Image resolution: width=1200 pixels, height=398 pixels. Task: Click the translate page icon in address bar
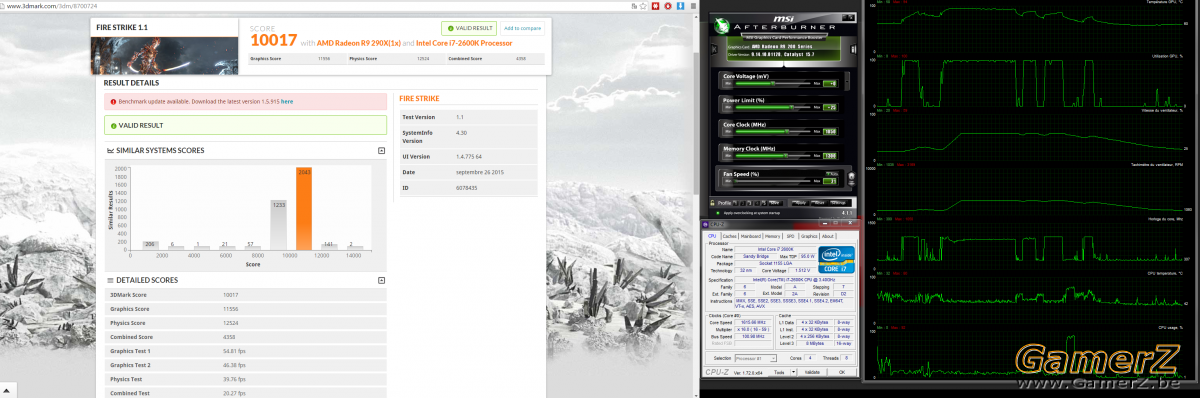(x=634, y=6)
